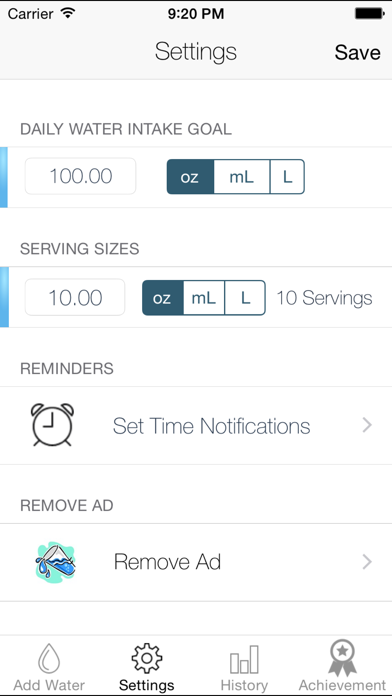Open the Achievement ribbon badge icon

342,657
